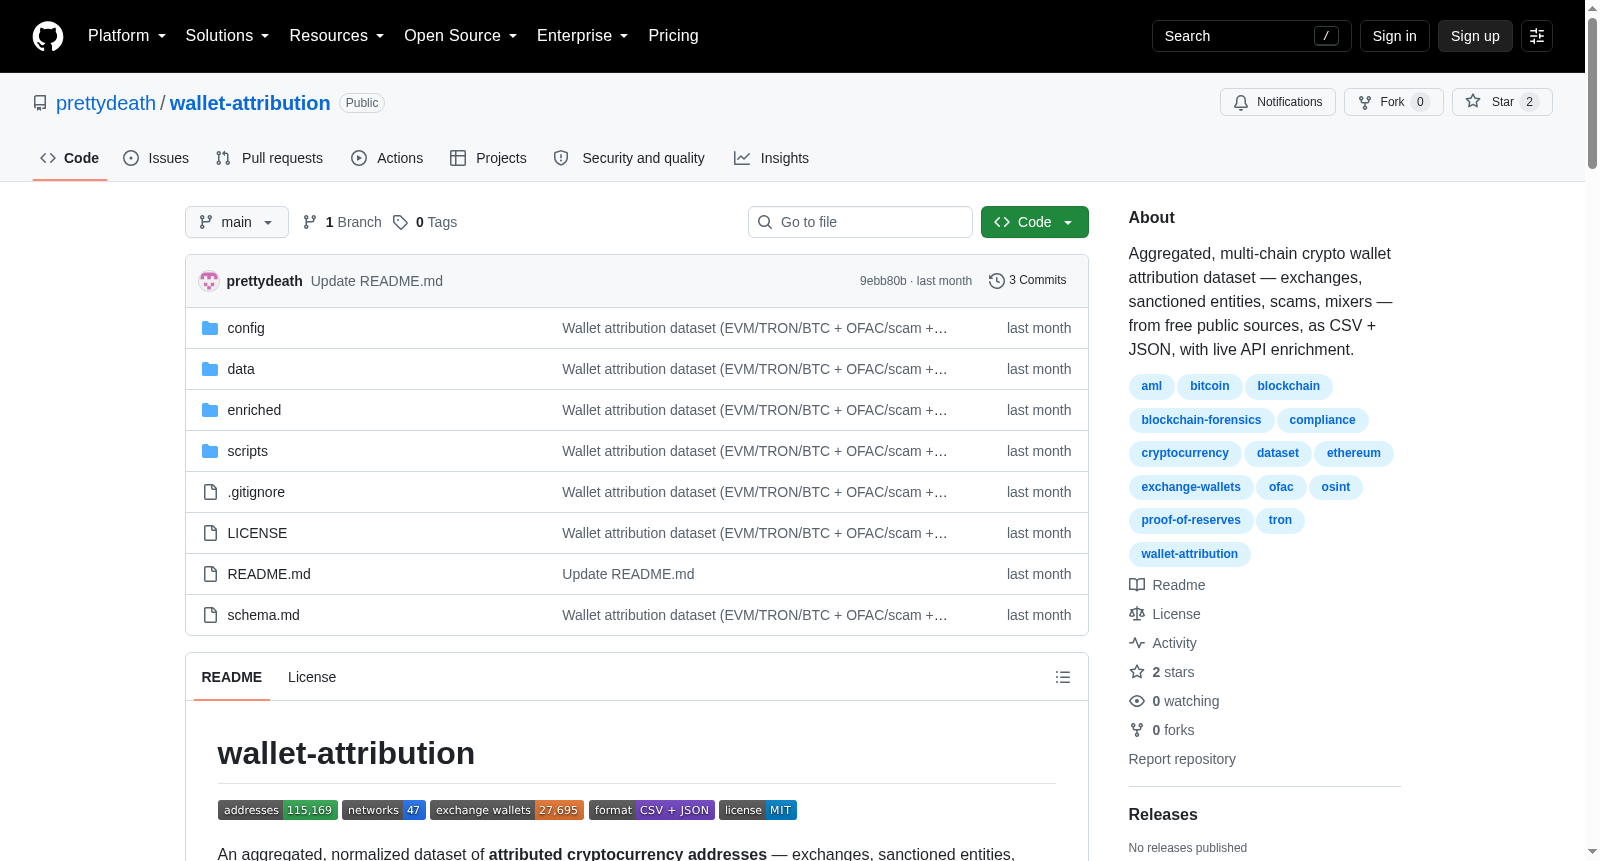This screenshot has height=861, width=1600.
Task: Click the Sign in button
Action: (1395, 36)
